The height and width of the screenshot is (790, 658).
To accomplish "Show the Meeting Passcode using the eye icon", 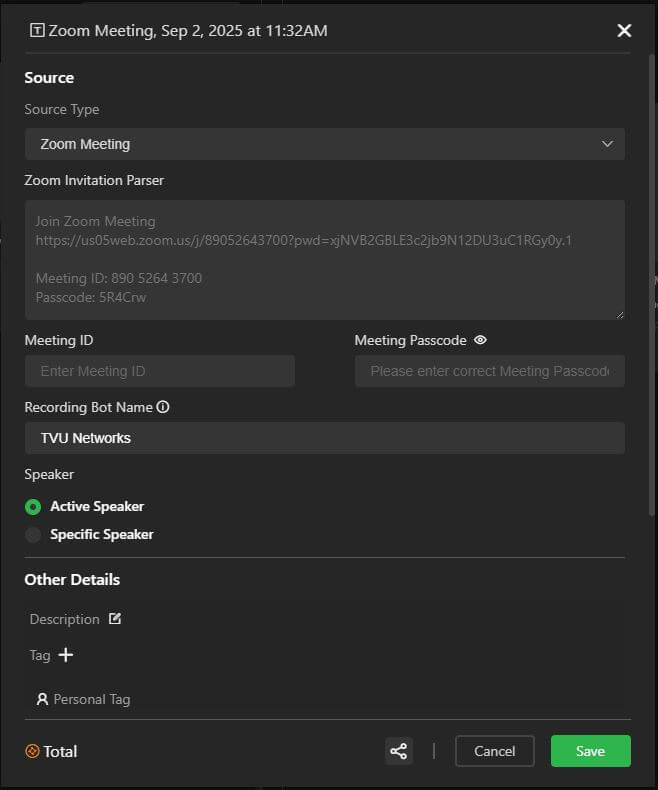I will coord(480,340).
